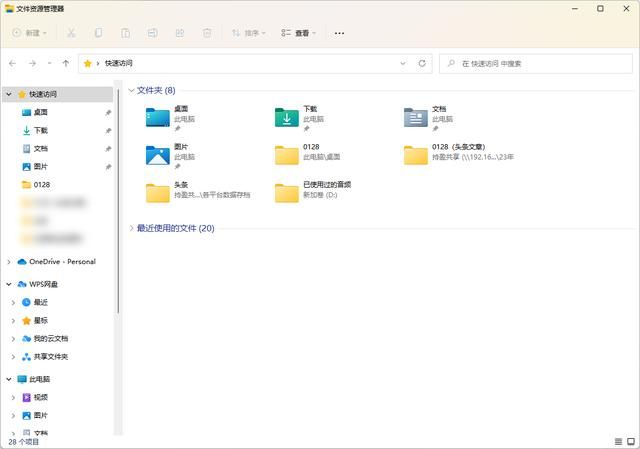
Task: Select the 下载 folder tile
Action: [x=300, y=118]
